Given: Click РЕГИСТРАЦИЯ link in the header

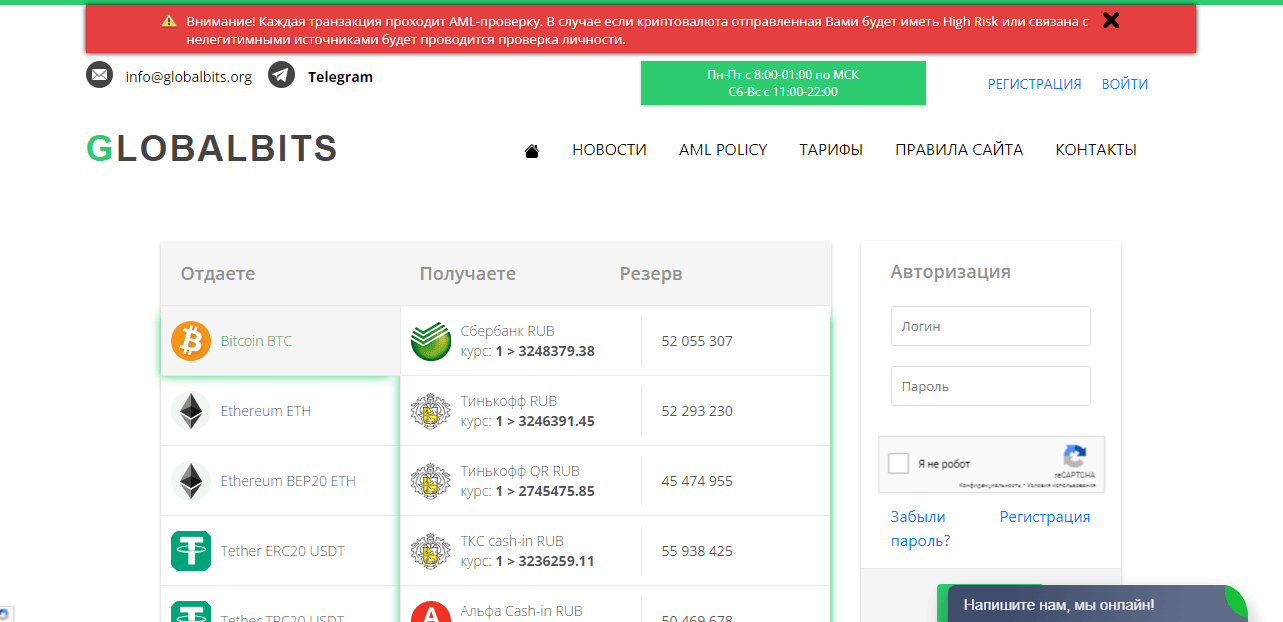Looking at the screenshot, I should 1034,84.
